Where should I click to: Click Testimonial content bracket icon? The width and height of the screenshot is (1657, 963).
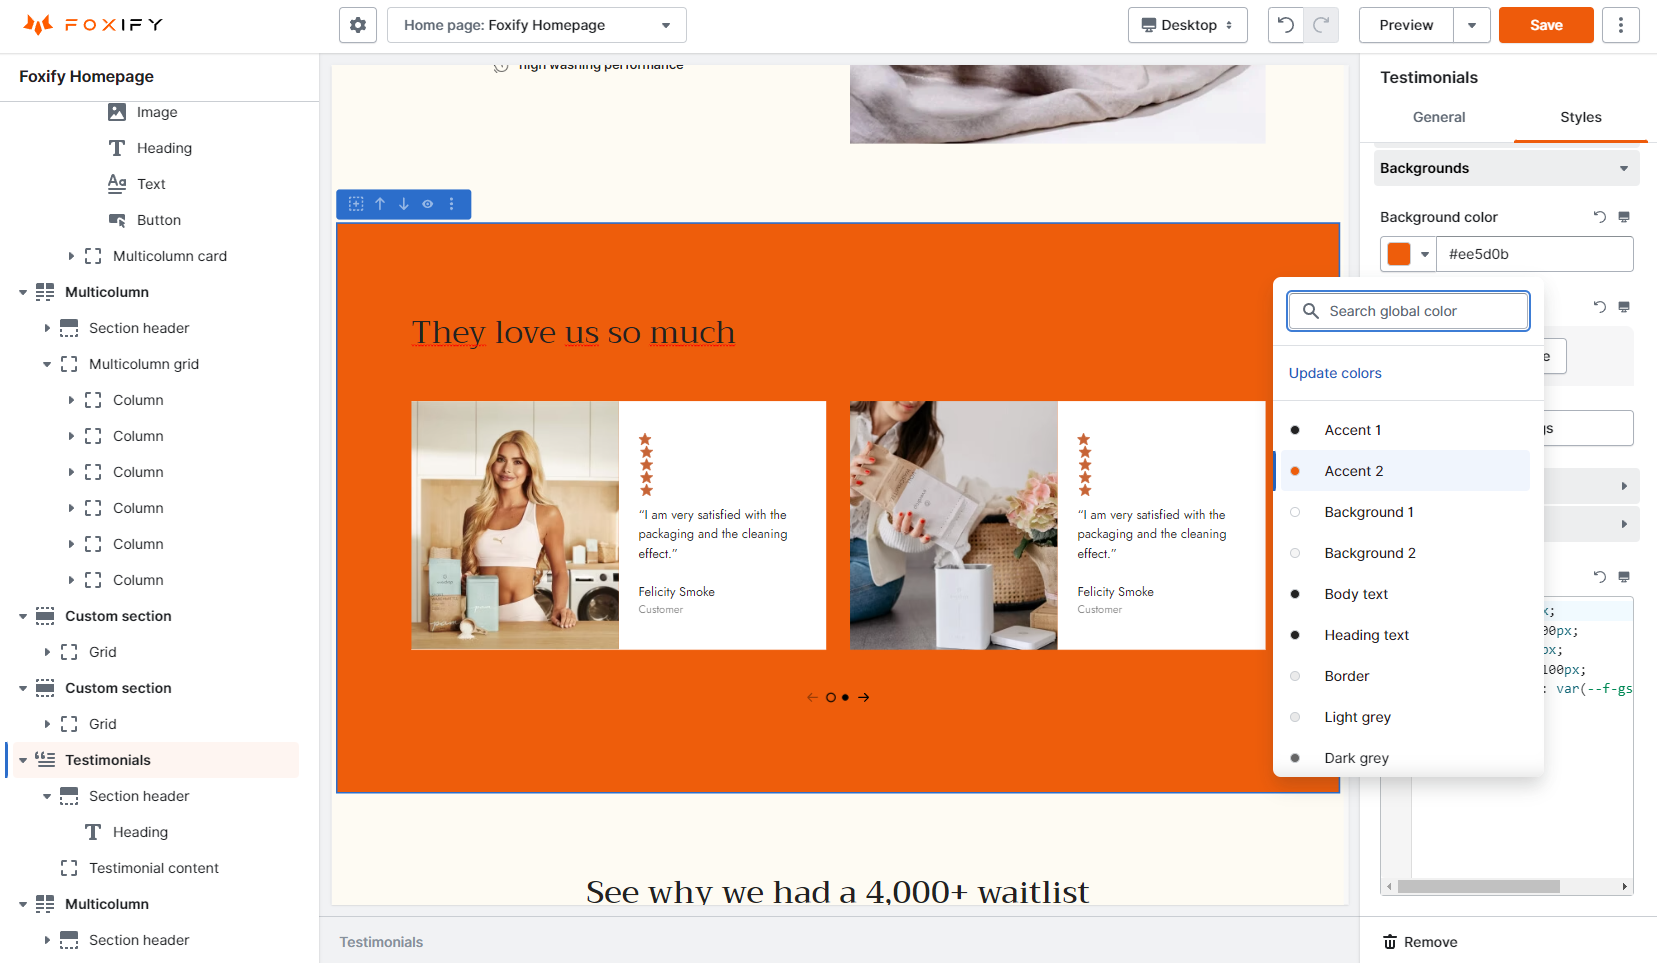click(69, 868)
